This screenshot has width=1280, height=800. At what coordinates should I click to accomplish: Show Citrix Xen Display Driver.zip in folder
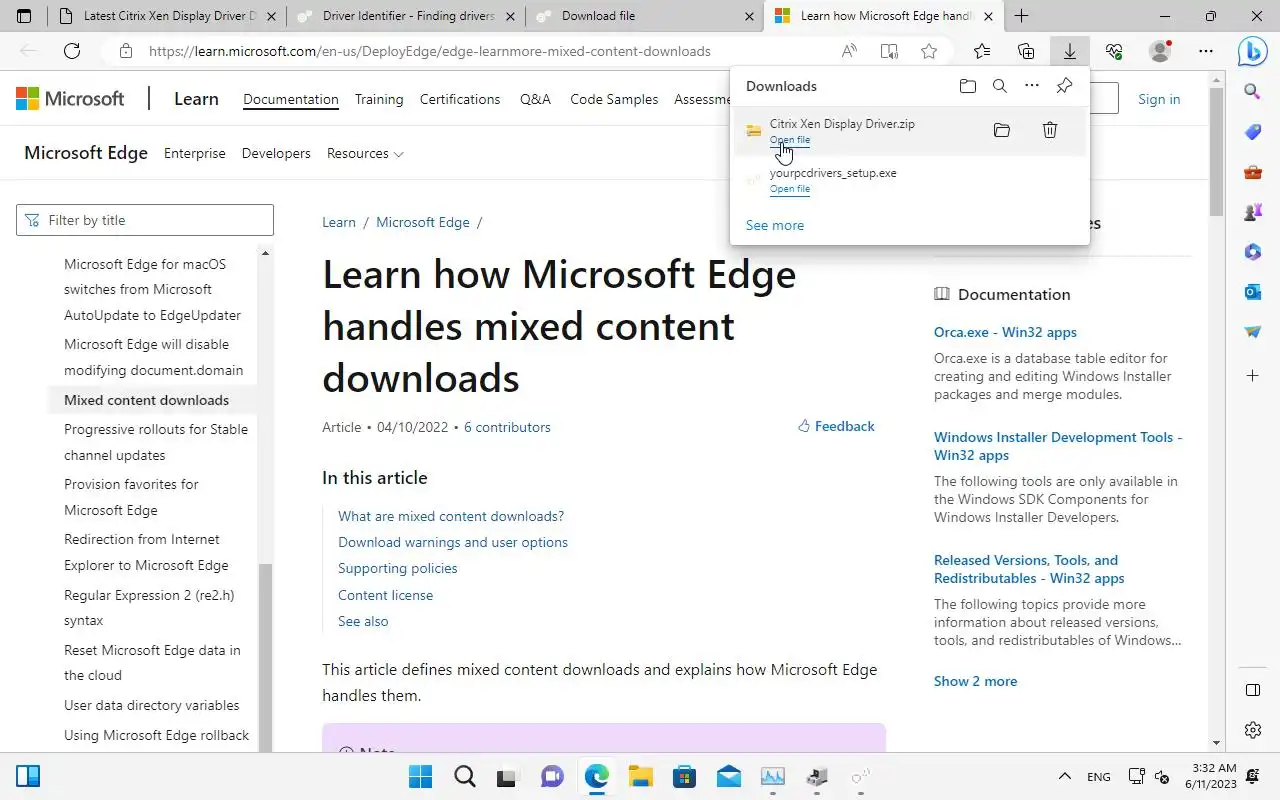1001,130
